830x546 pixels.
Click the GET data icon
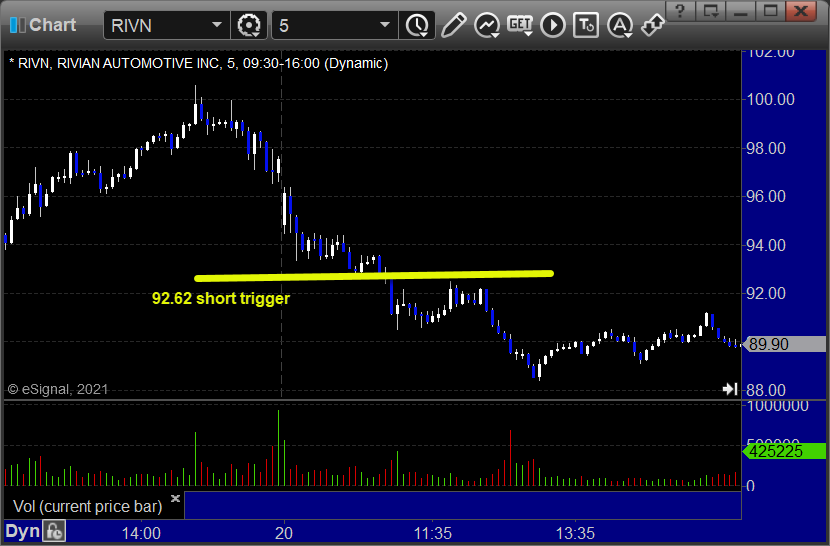[x=520, y=25]
